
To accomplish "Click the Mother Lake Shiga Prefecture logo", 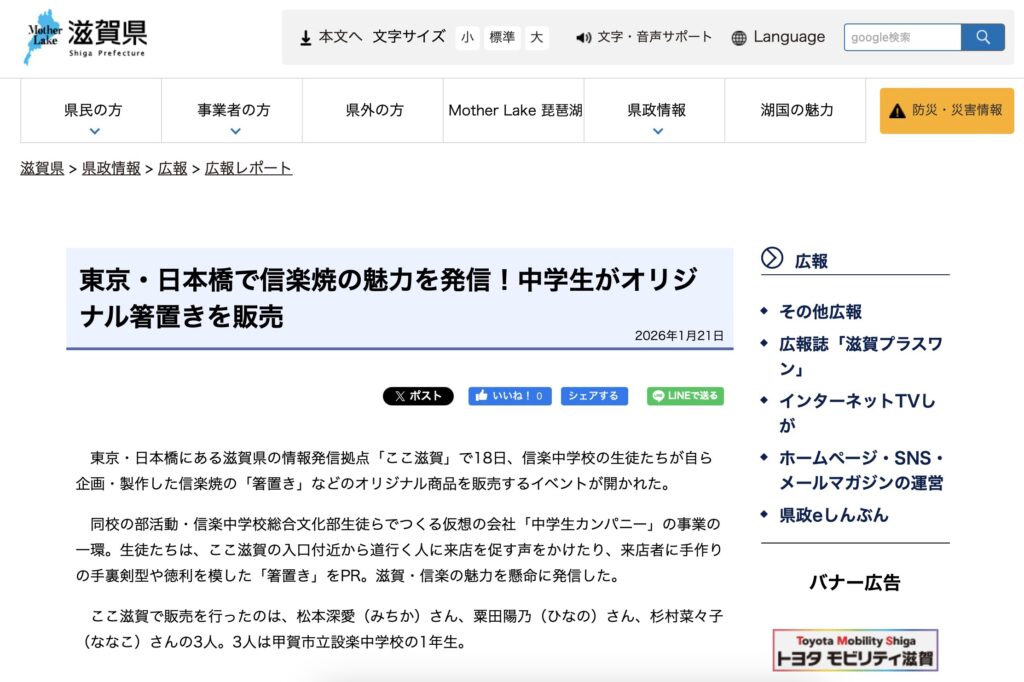I will point(86,37).
